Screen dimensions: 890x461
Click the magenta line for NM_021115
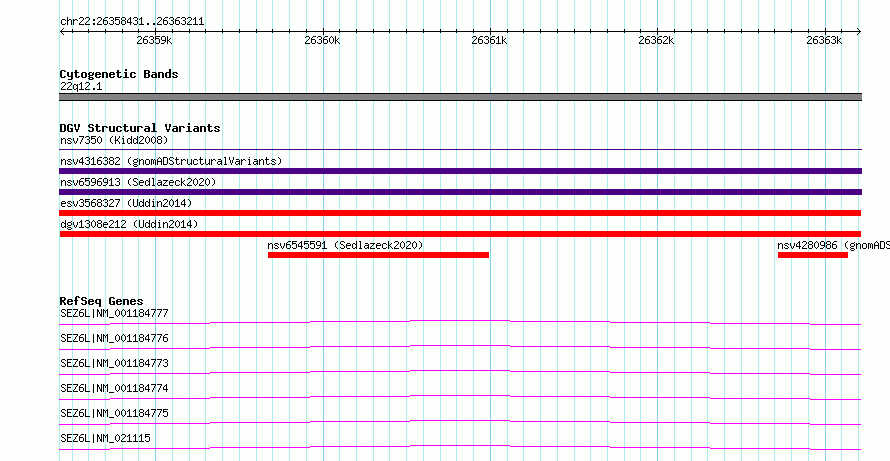(460, 447)
